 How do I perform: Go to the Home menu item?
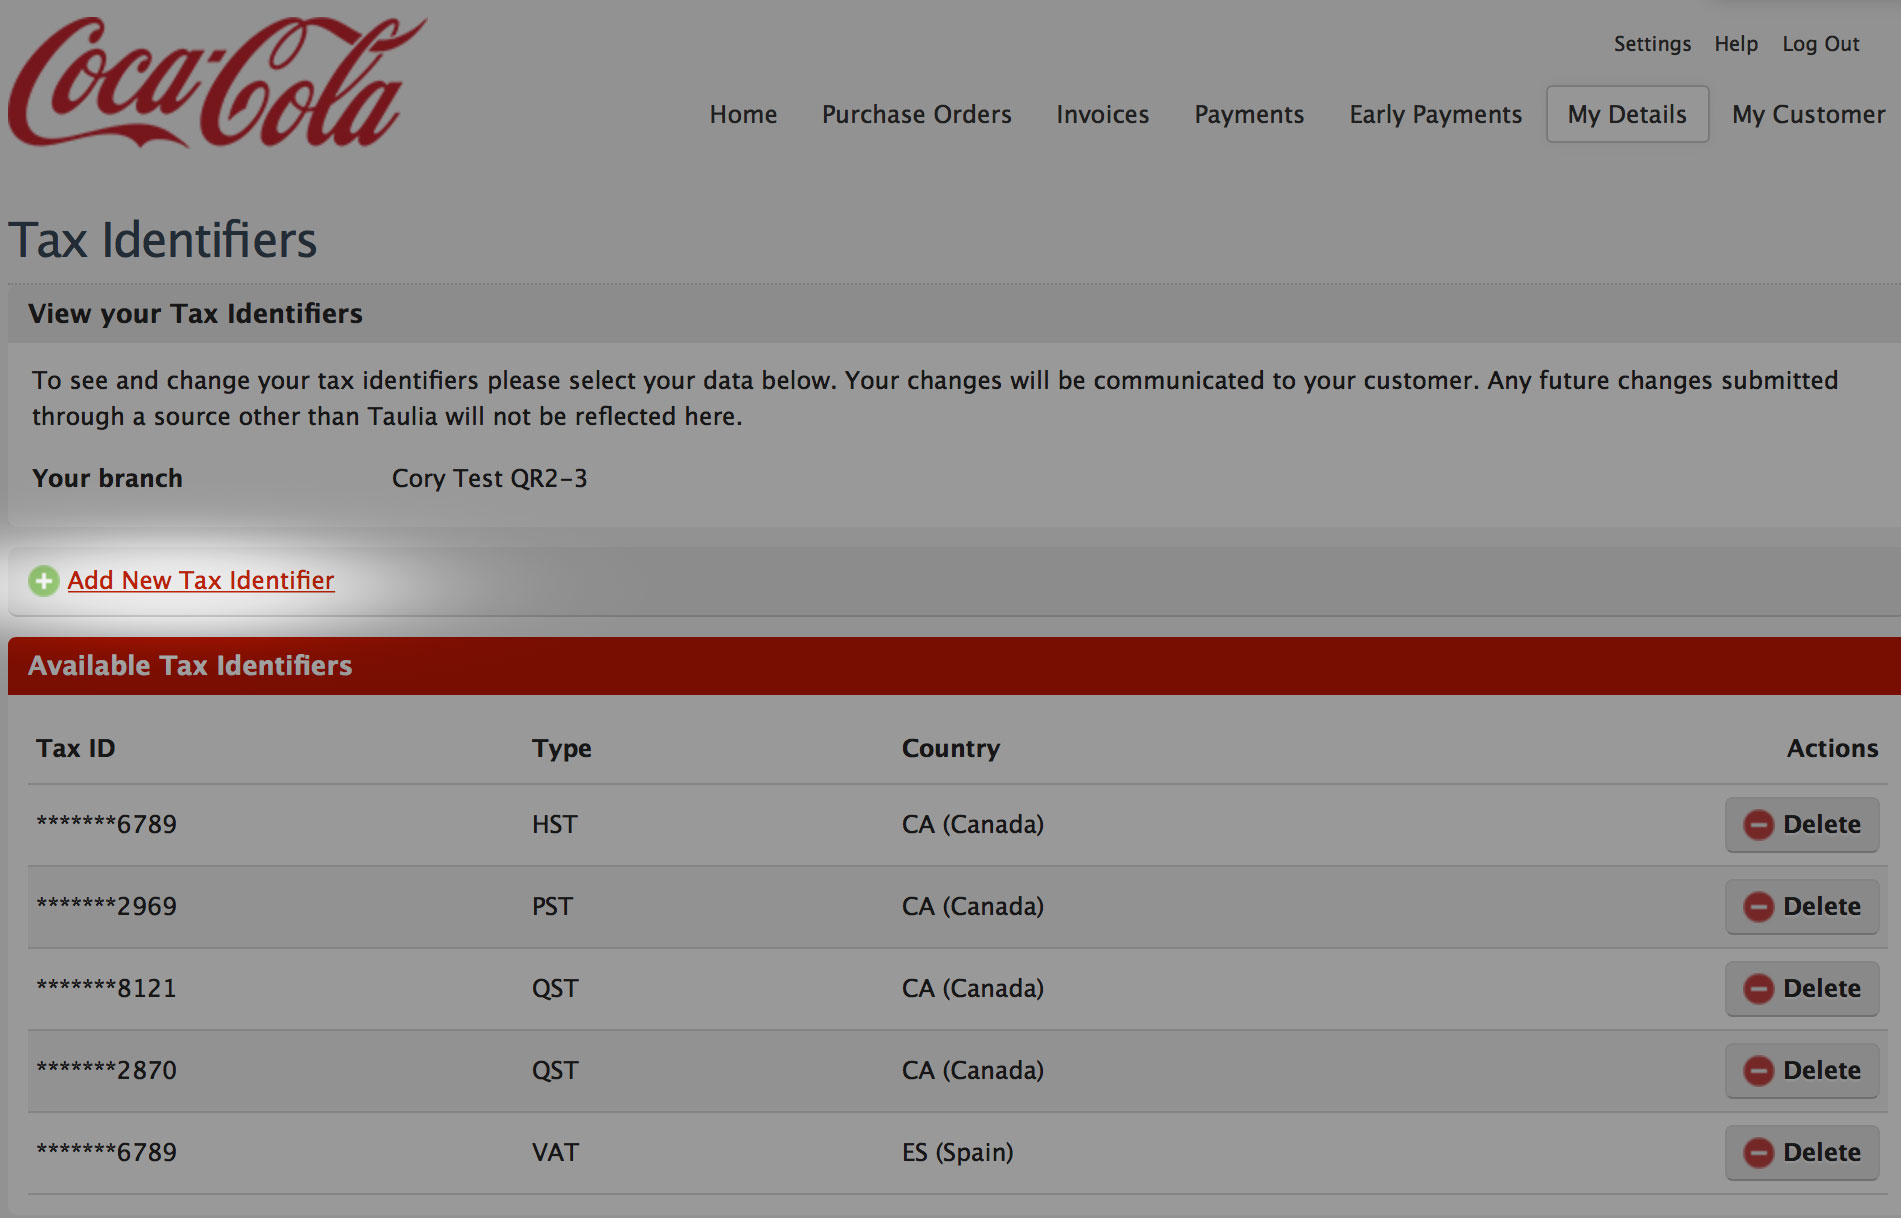(x=743, y=114)
